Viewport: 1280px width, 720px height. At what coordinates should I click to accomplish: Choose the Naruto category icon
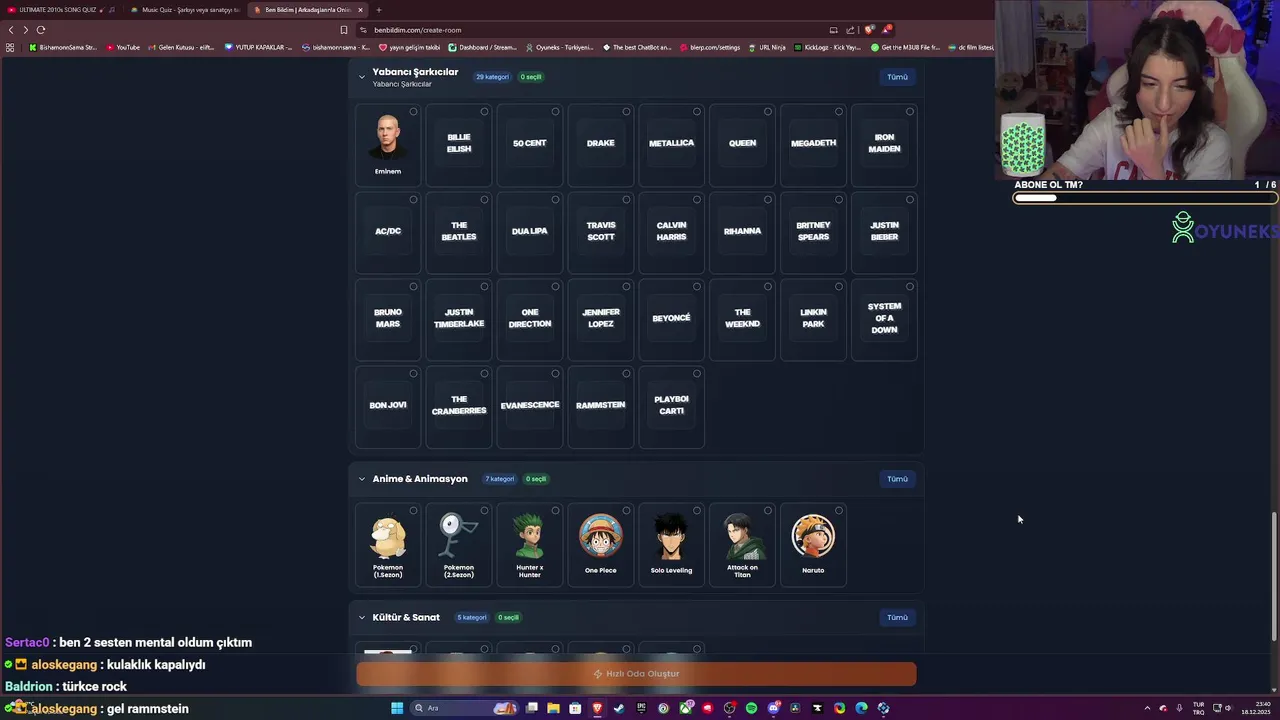coord(813,537)
